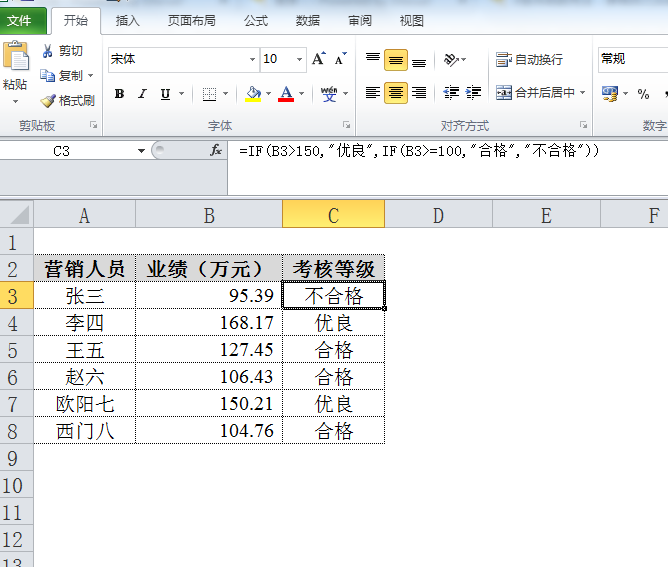Screen dimensions: 668x567
Task: Switch to the Data (数据) tab
Action: point(308,20)
